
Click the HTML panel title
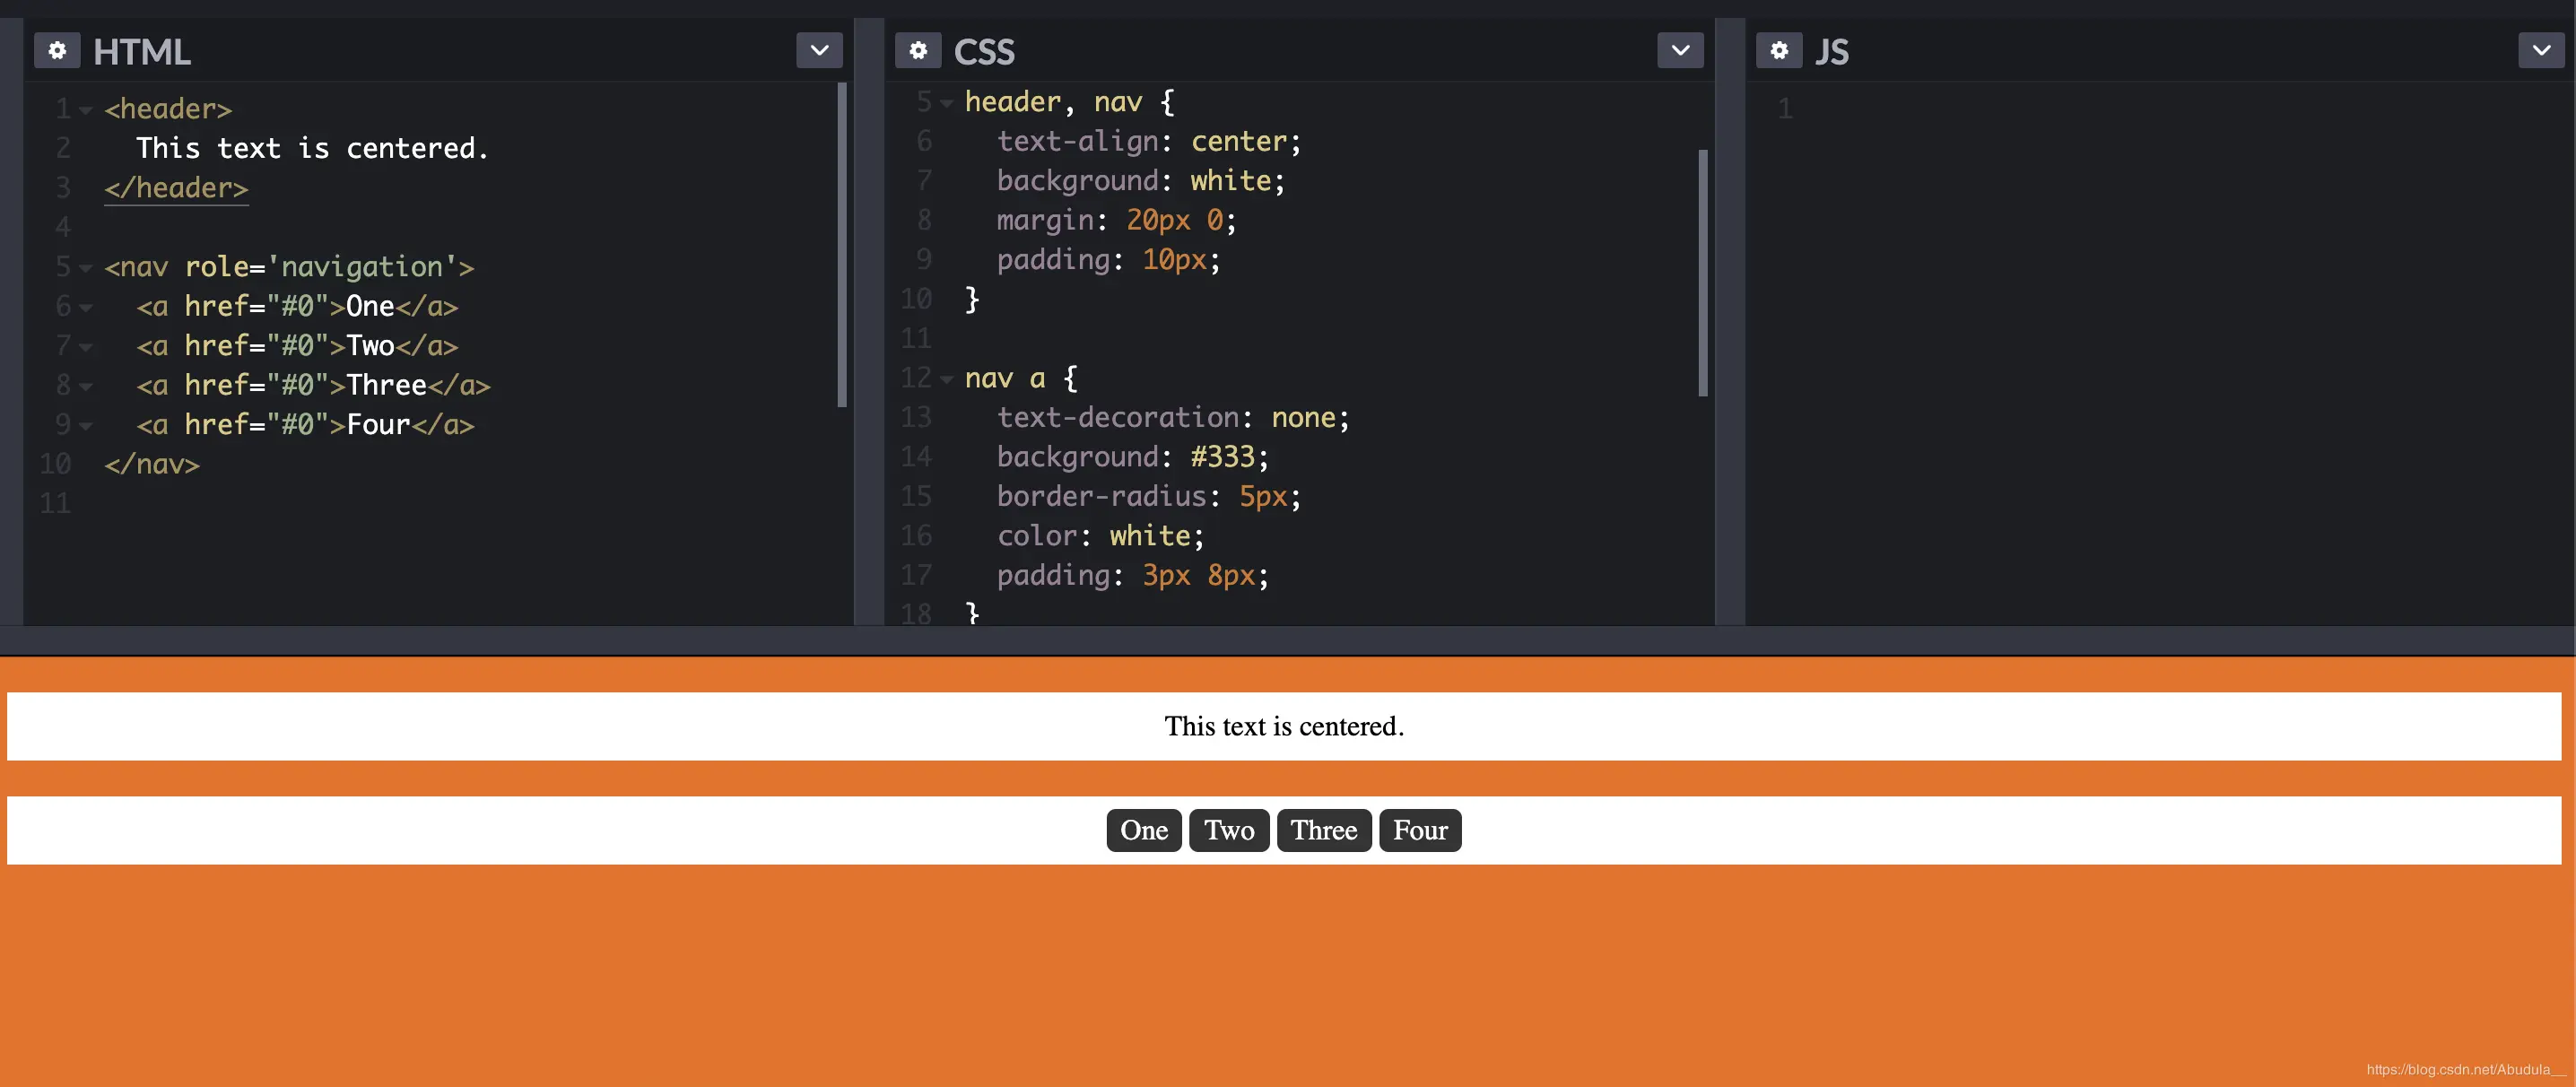[x=141, y=52]
